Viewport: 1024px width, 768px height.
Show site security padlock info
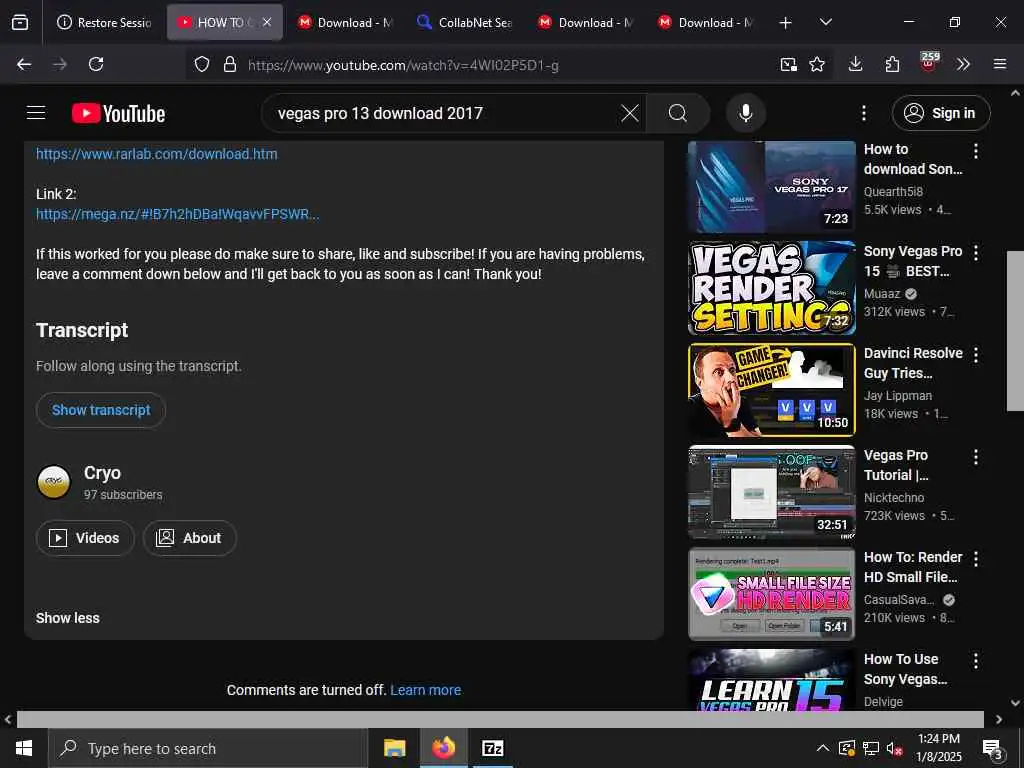click(230, 65)
